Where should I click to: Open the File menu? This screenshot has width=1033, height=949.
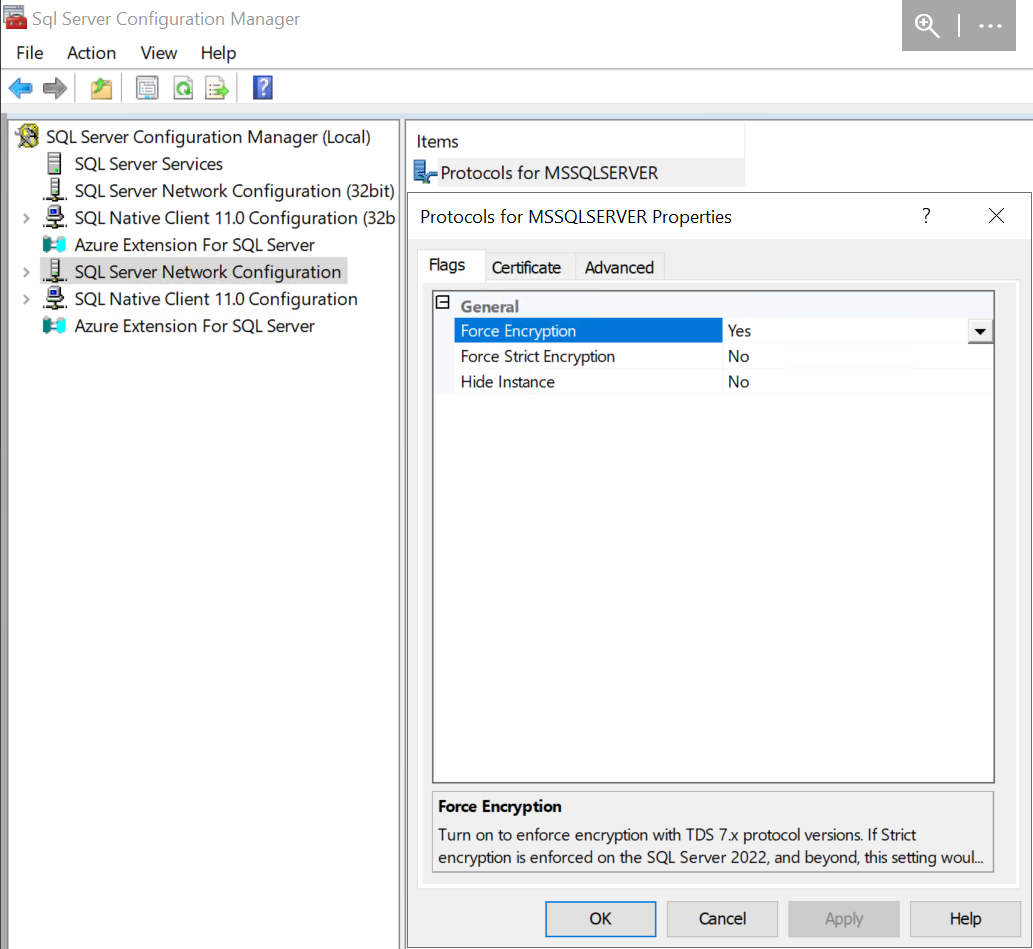30,53
